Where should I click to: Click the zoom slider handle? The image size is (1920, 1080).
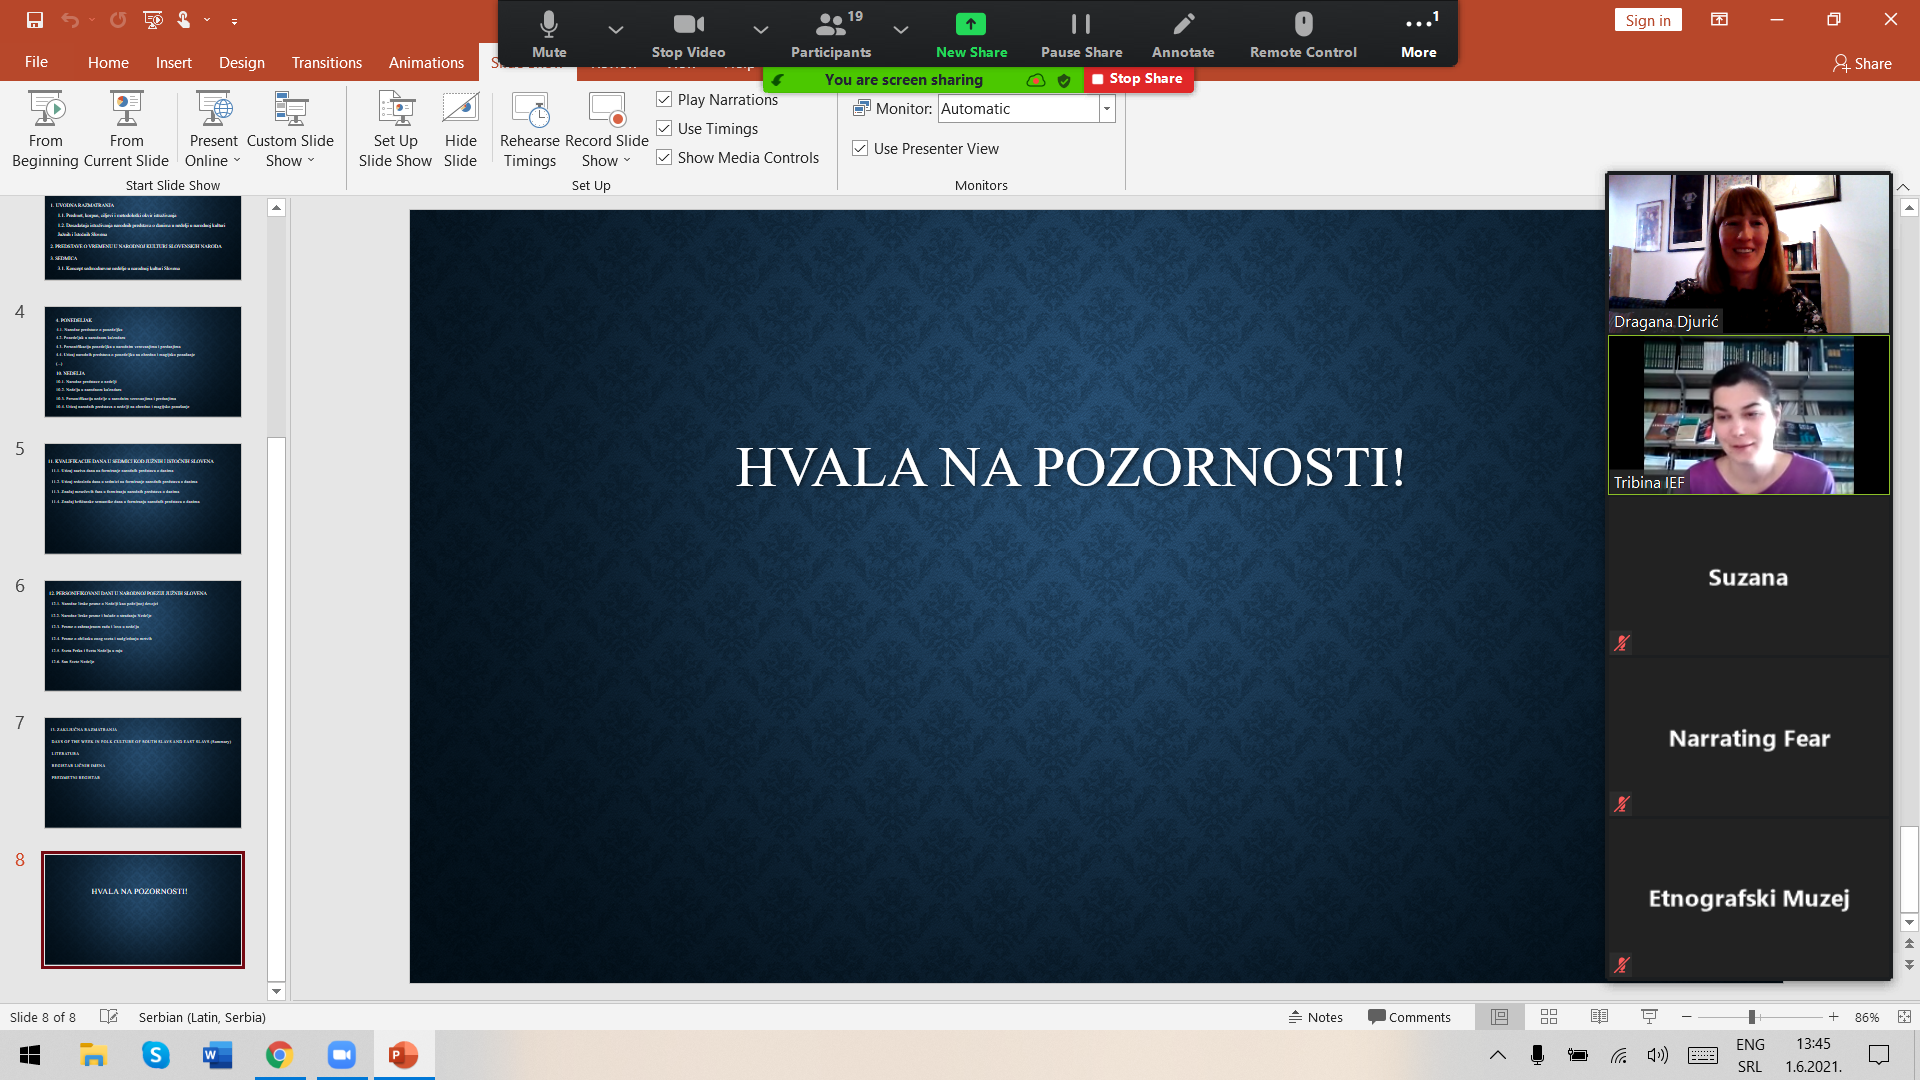[x=1752, y=1017]
